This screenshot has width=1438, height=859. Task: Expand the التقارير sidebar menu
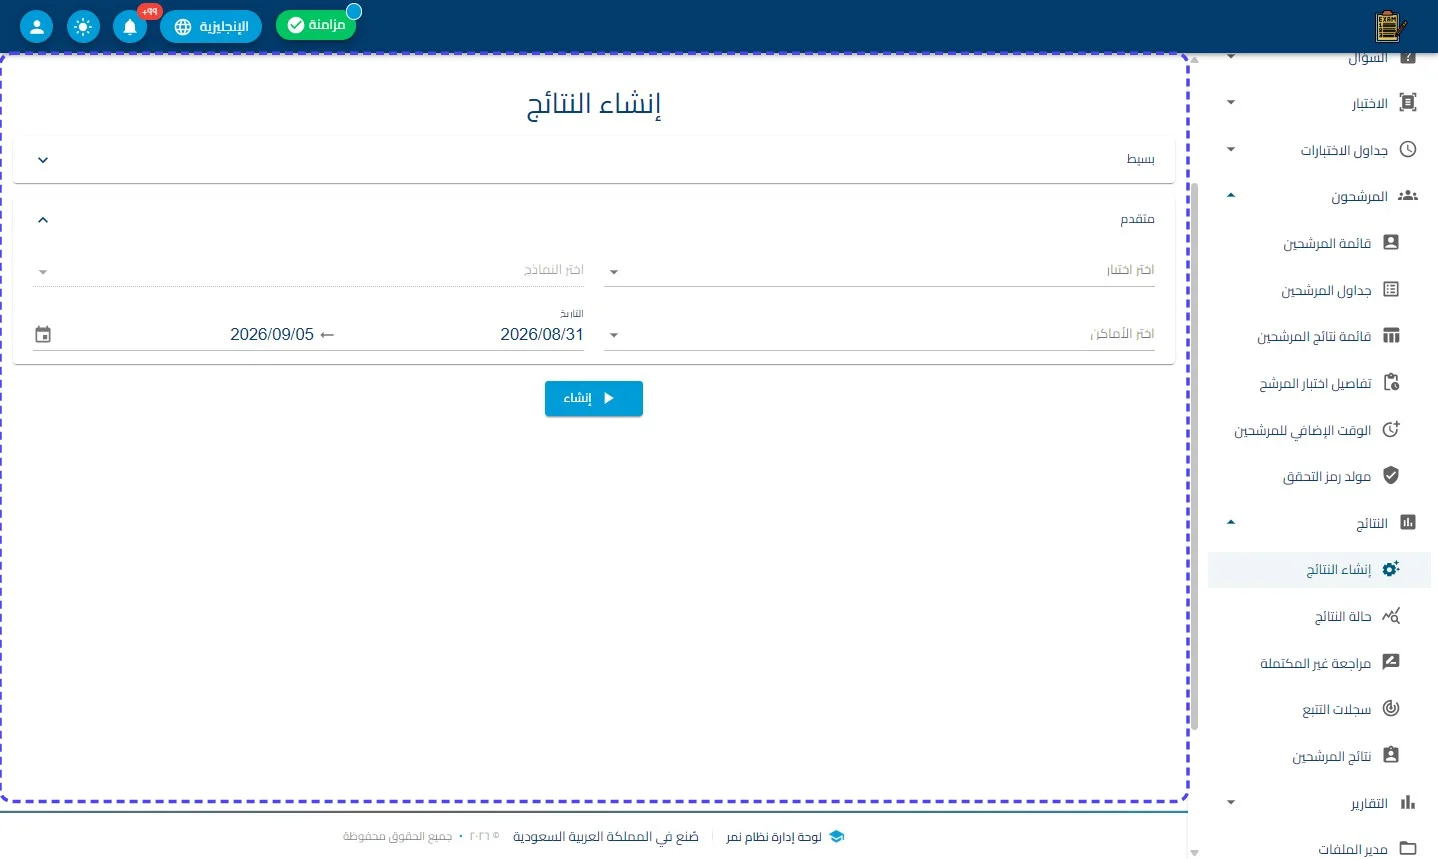click(x=1320, y=803)
